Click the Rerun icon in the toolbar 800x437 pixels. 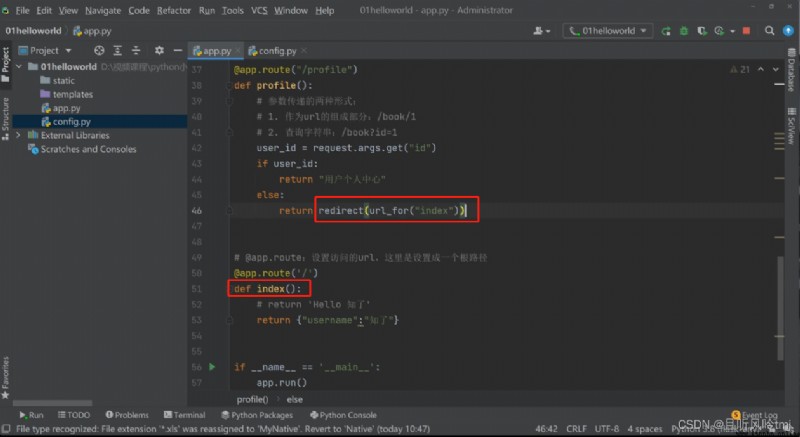666,31
